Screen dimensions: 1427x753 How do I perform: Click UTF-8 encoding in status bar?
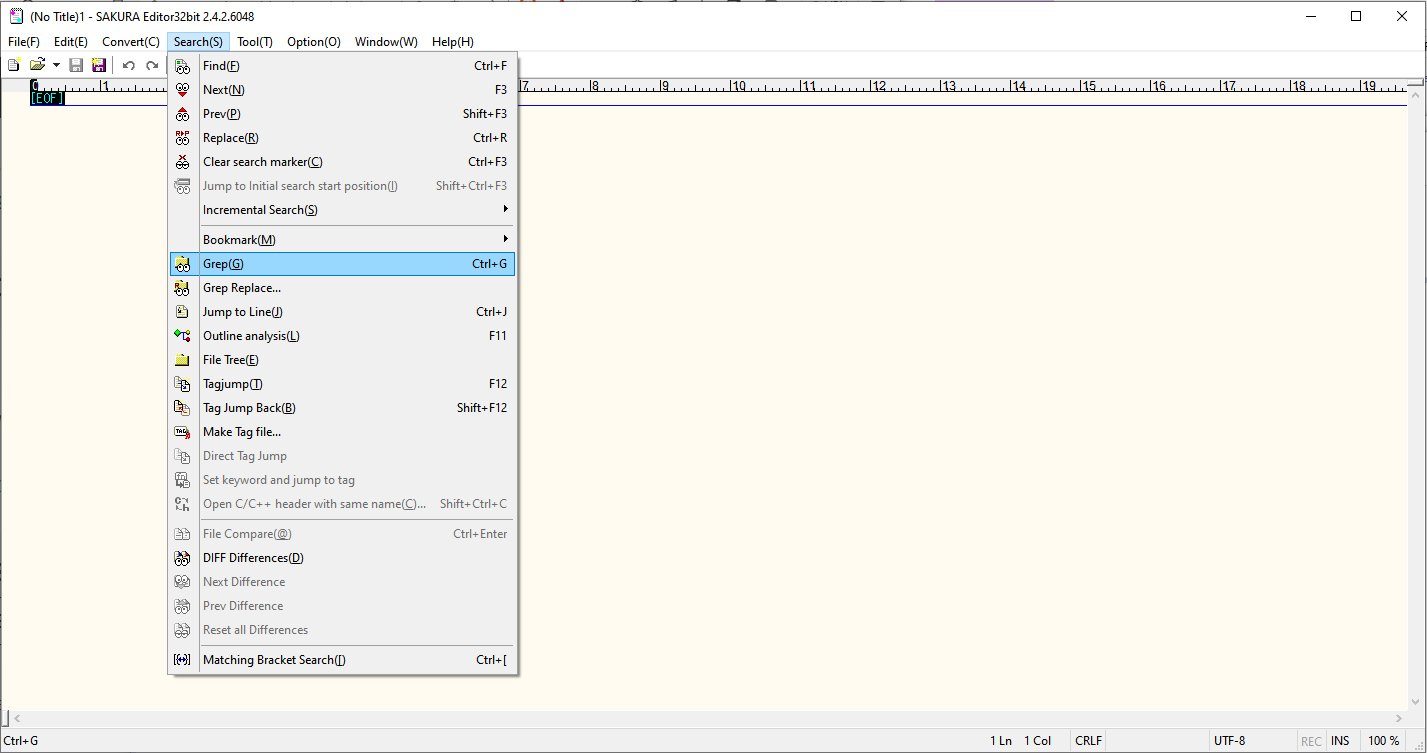tap(1229, 741)
